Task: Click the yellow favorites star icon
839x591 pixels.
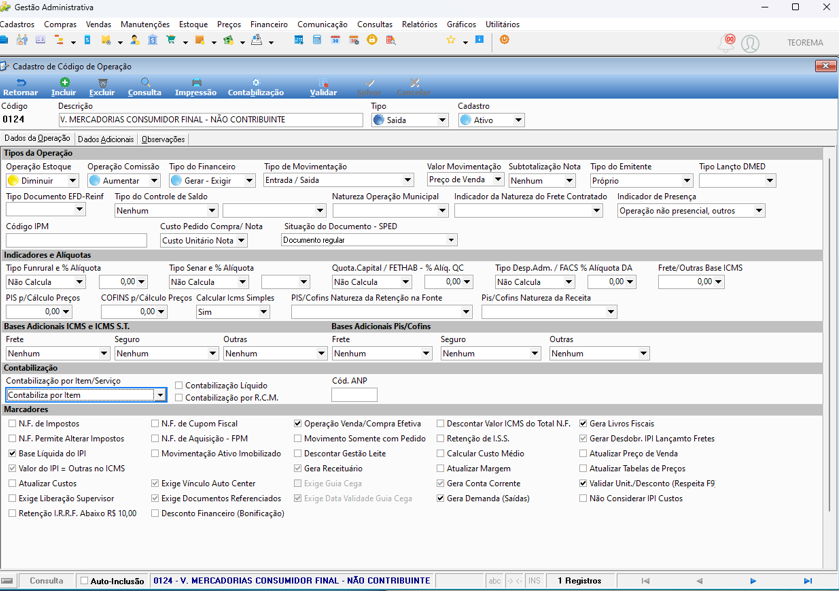Action: (451, 40)
